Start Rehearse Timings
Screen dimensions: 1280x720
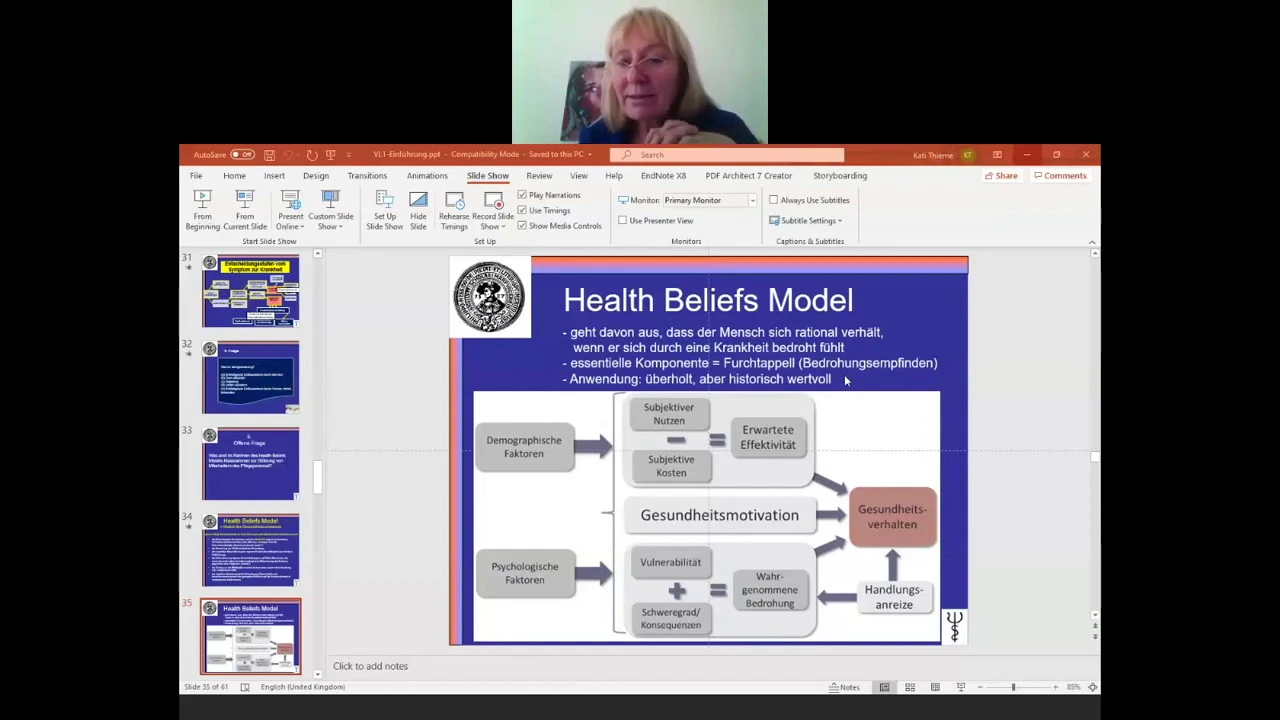[454, 210]
